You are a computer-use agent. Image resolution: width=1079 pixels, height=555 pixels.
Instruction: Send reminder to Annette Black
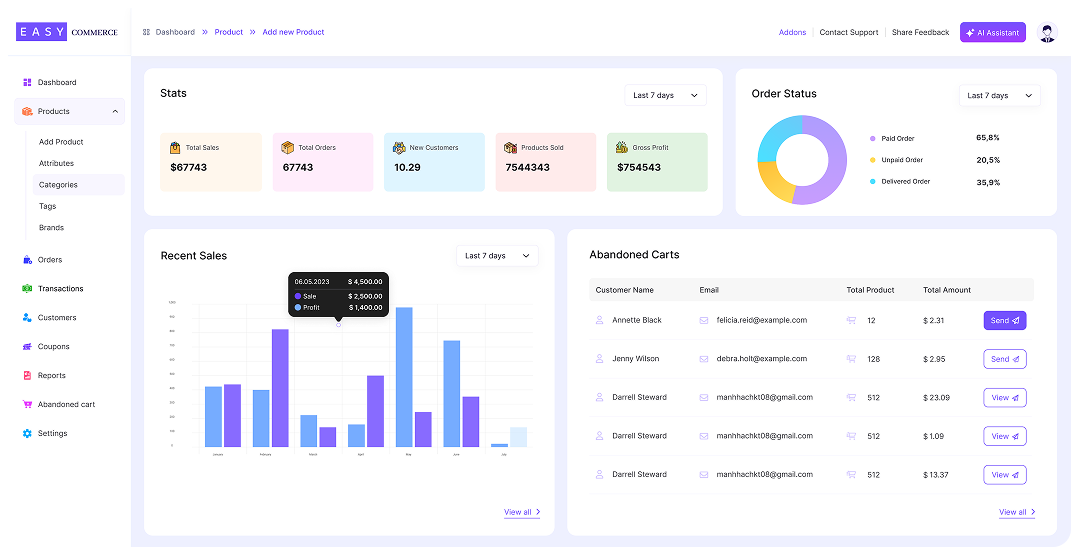click(1004, 321)
